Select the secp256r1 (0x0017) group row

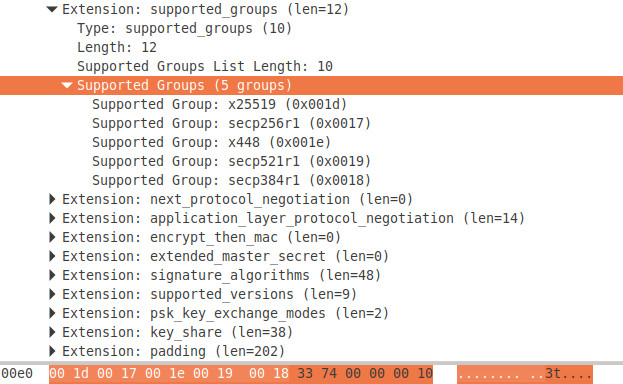click(x=312, y=123)
